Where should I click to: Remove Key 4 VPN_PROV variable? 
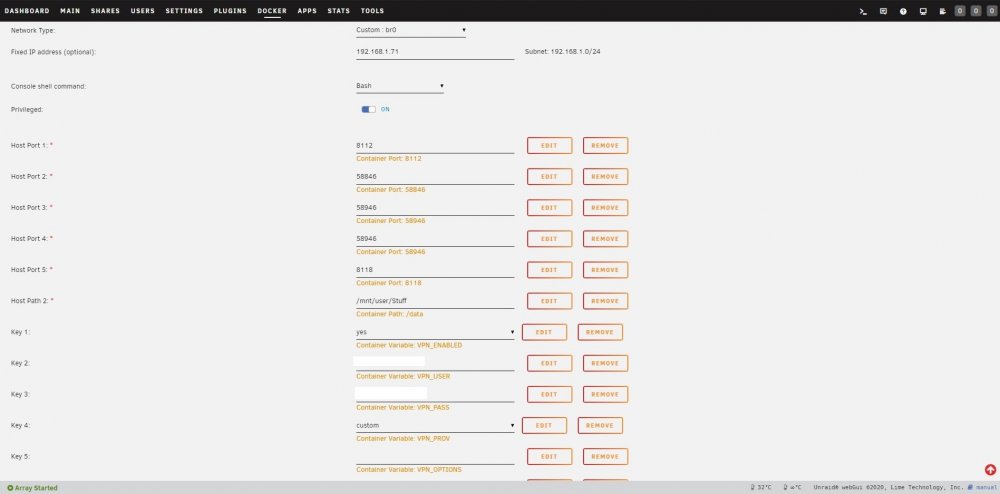(x=600, y=425)
